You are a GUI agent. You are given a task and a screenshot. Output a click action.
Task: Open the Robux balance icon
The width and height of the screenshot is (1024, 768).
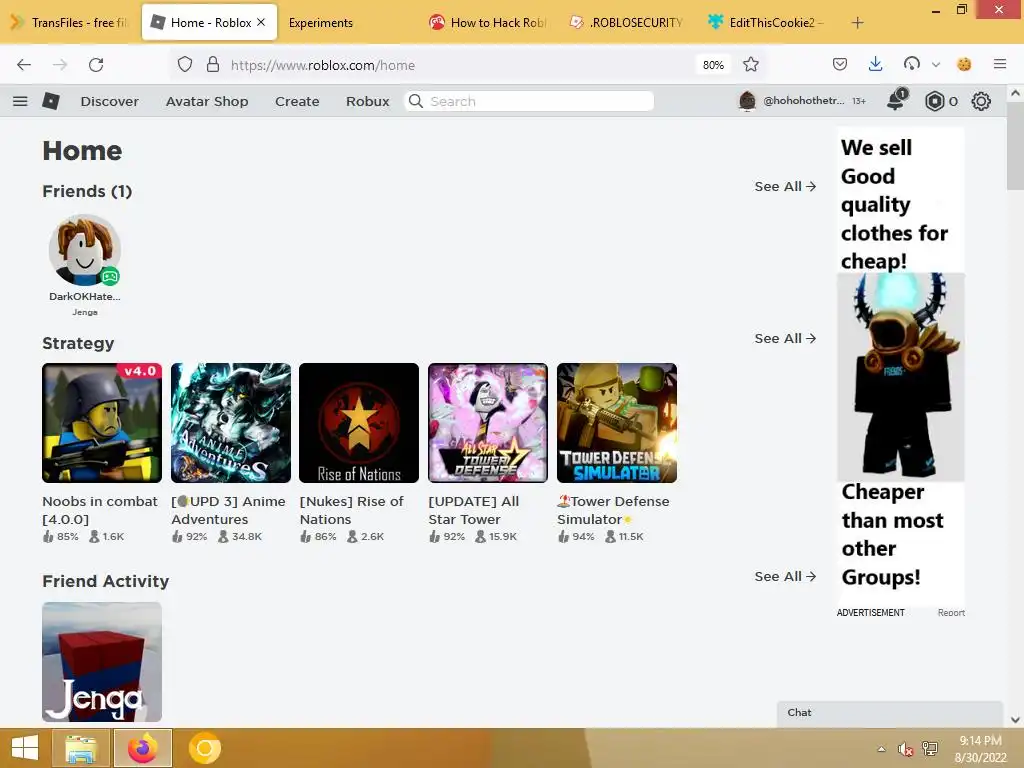935,101
